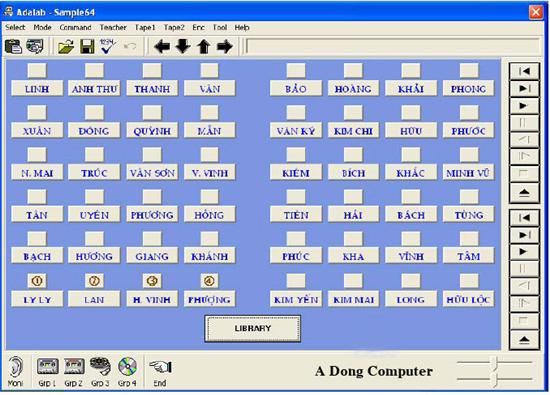The height and width of the screenshot is (395, 550).
Task: Toggle the small box above PHONG
Action: (469, 70)
